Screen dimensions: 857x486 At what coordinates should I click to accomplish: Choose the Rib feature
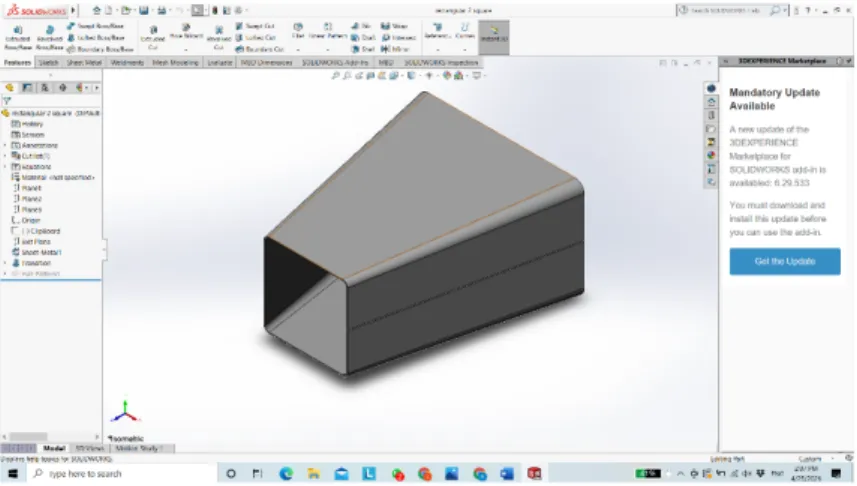coord(361,26)
